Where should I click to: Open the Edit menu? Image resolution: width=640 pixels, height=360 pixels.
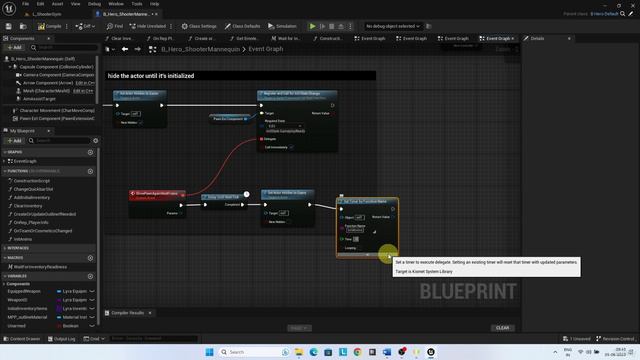pyautogui.click(x=40, y=4)
